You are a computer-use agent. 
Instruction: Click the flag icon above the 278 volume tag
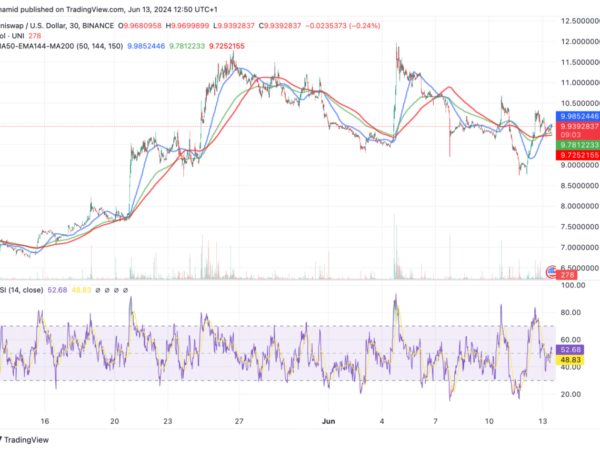click(551, 271)
